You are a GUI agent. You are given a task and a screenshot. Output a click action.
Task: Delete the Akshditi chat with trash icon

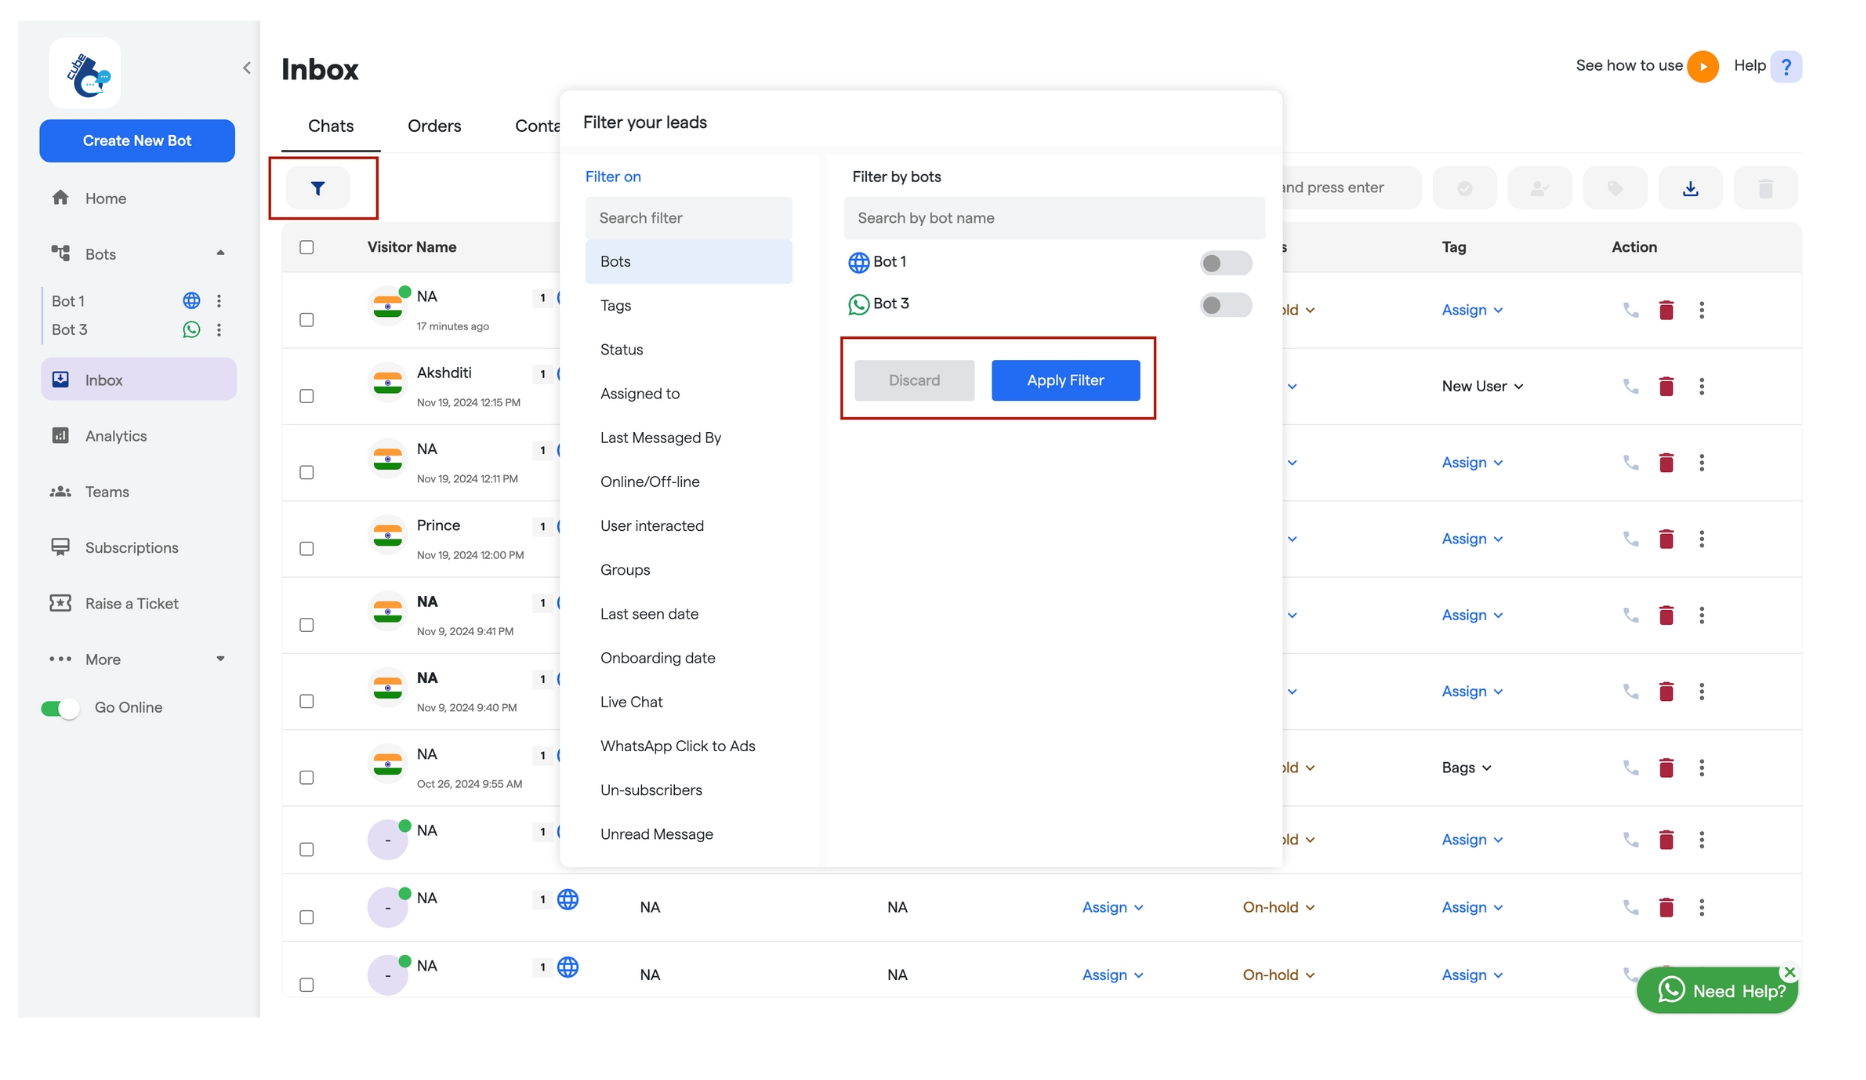pos(1666,386)
